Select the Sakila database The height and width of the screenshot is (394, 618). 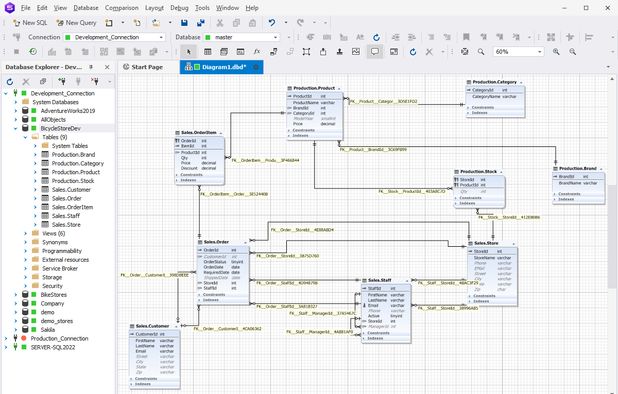click(48, 330)
